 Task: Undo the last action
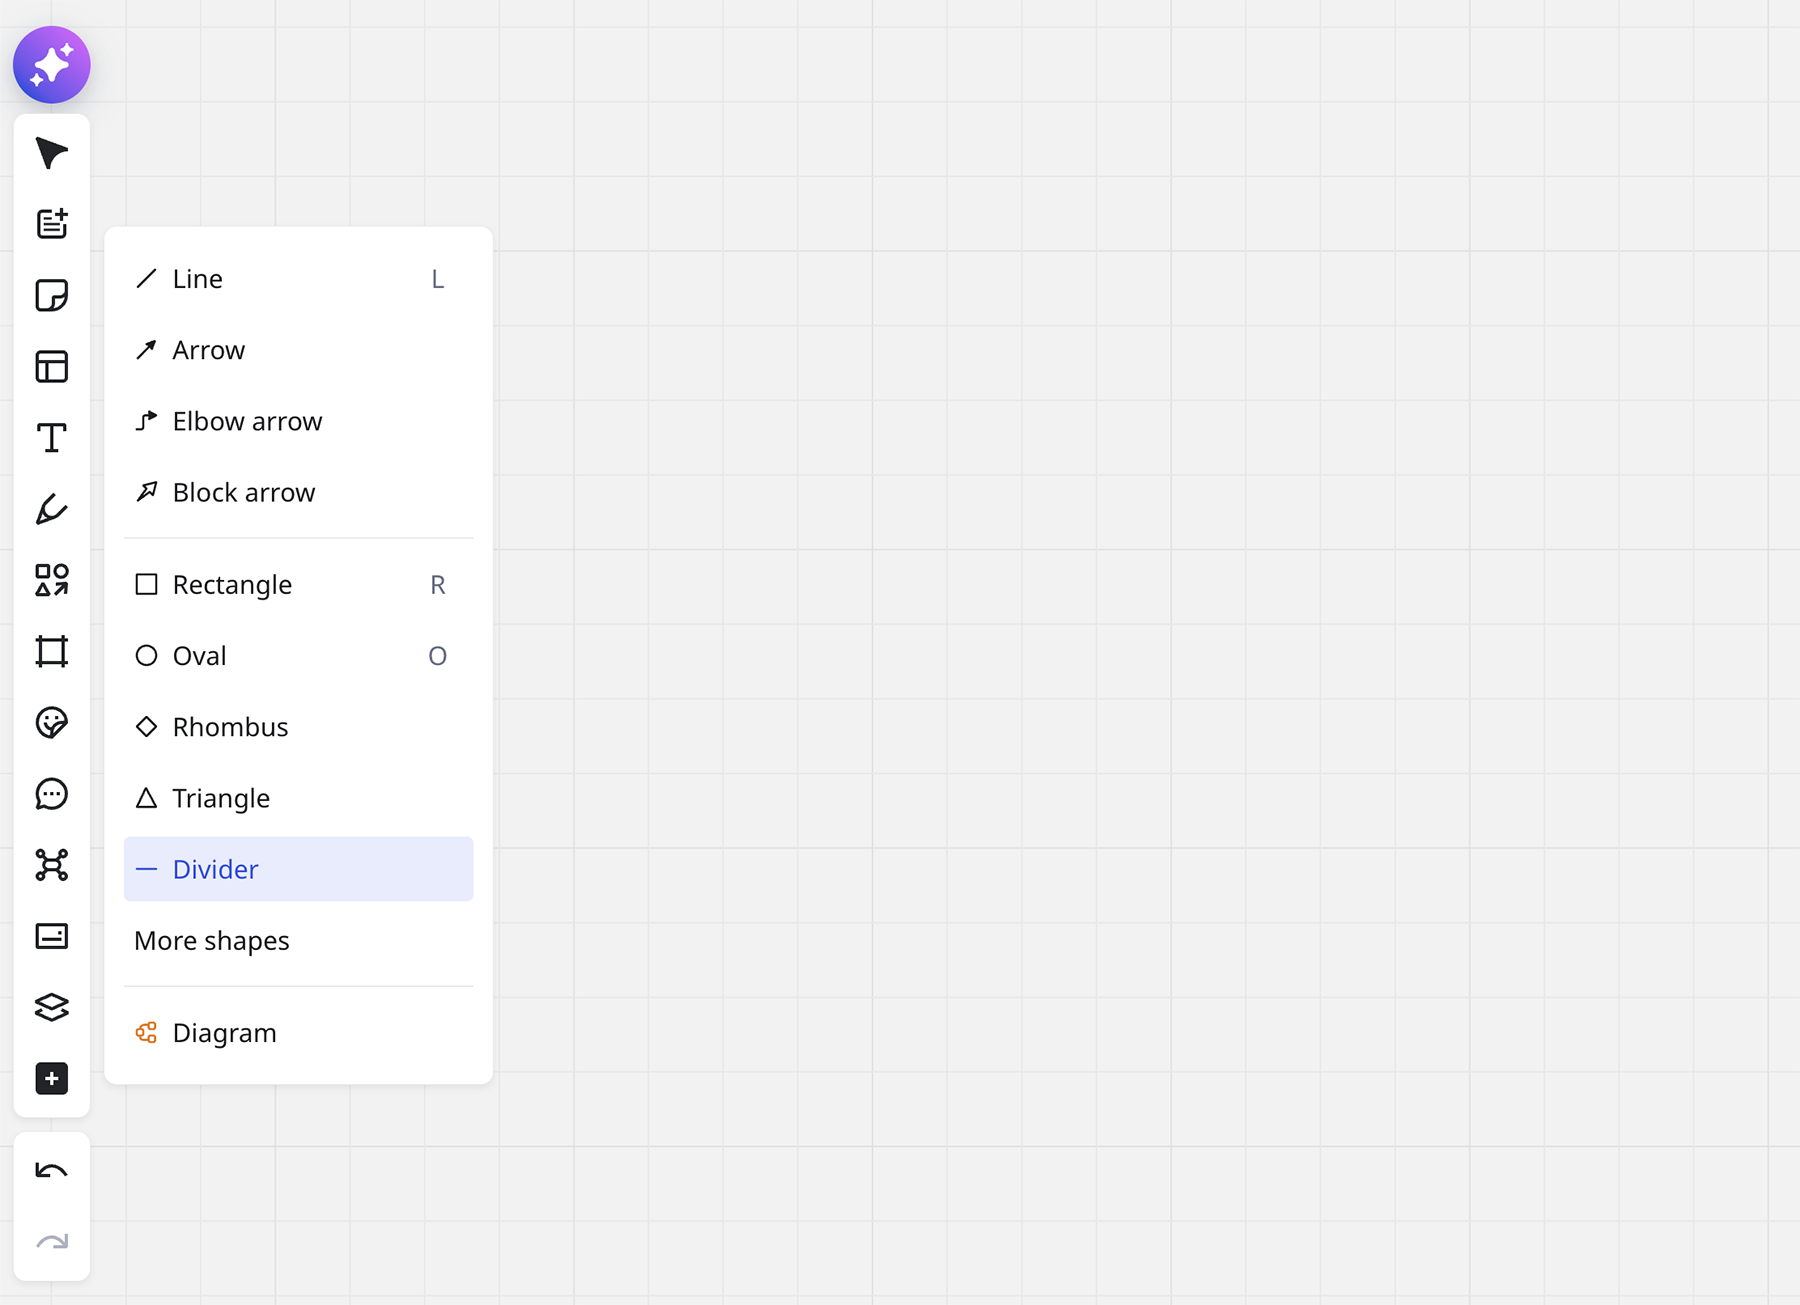[x=51, y=1170]
